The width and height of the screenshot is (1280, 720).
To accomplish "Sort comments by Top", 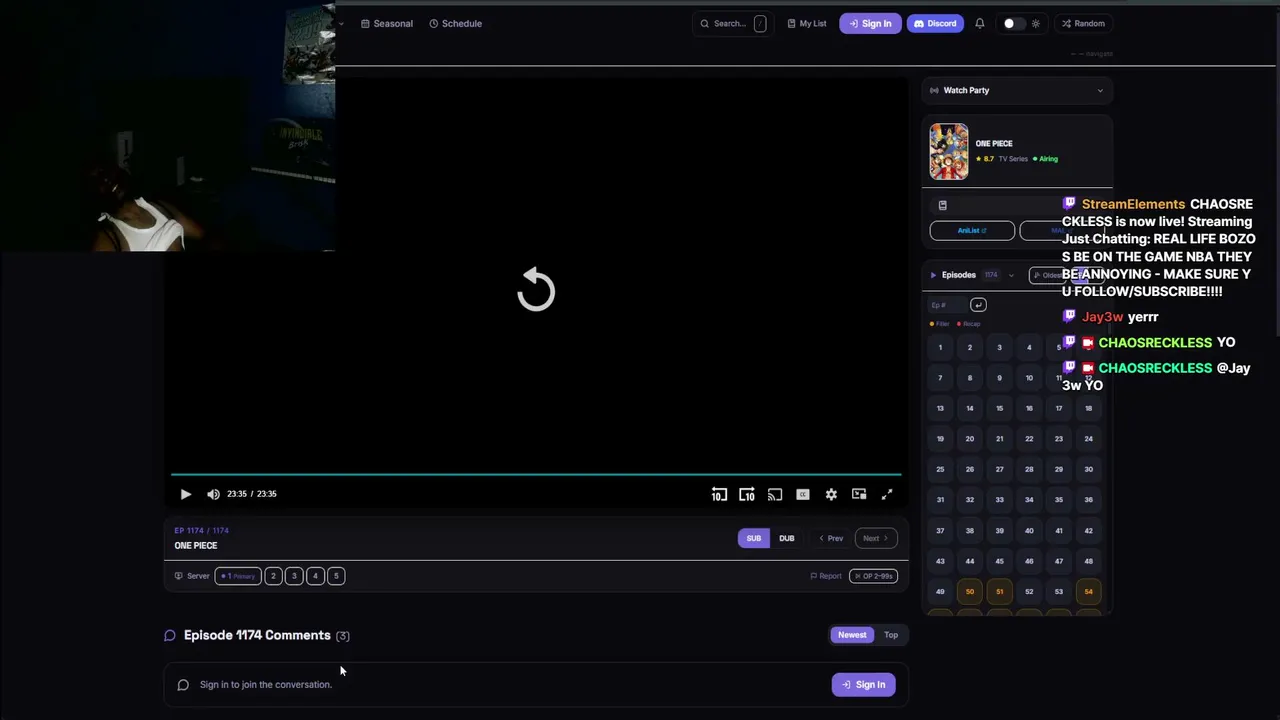I will pos(891,635).
